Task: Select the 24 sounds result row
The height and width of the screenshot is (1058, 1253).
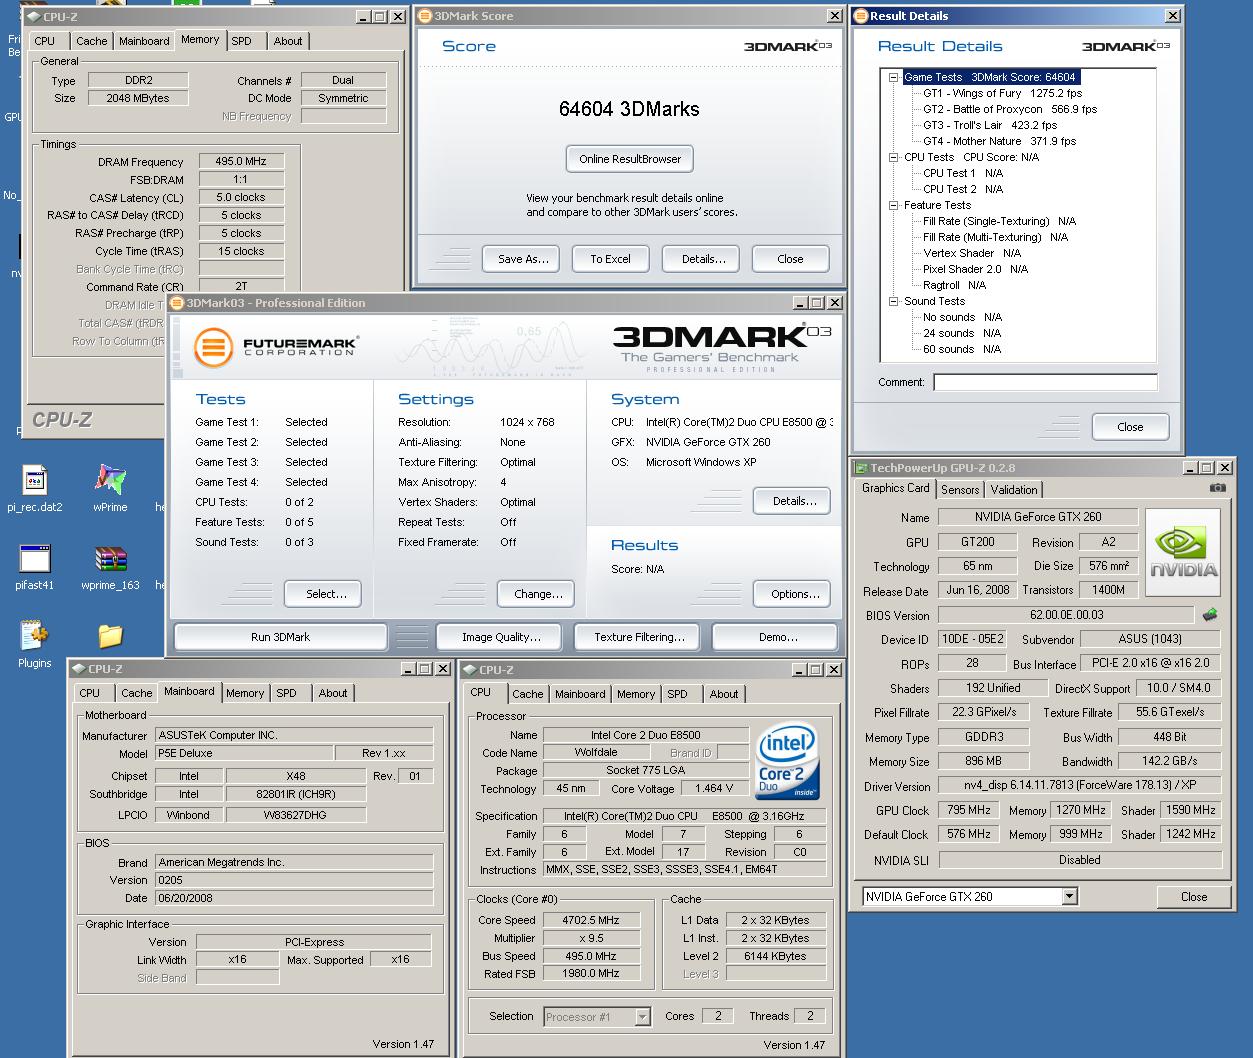Action: tap(962, 333)
